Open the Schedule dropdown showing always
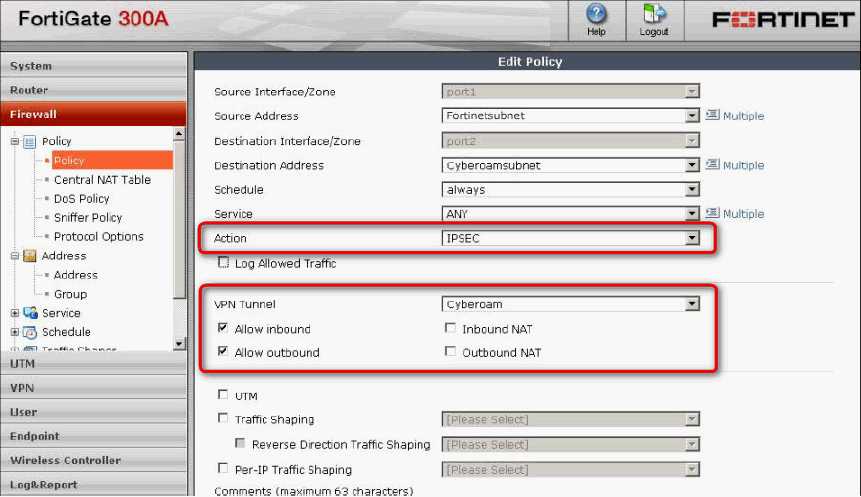861x497 pixels. pyautogui.click(x=571, y=189)
